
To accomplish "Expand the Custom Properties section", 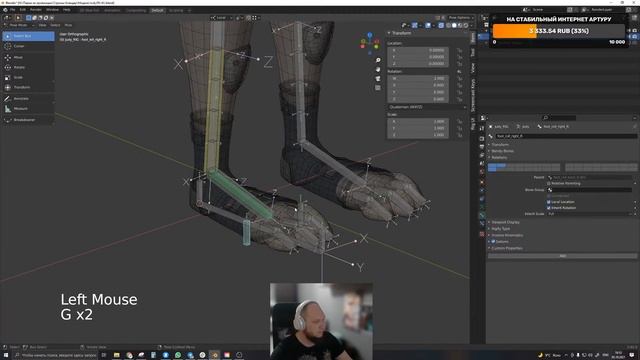I will pyautogui.click(x=507, y=248).
